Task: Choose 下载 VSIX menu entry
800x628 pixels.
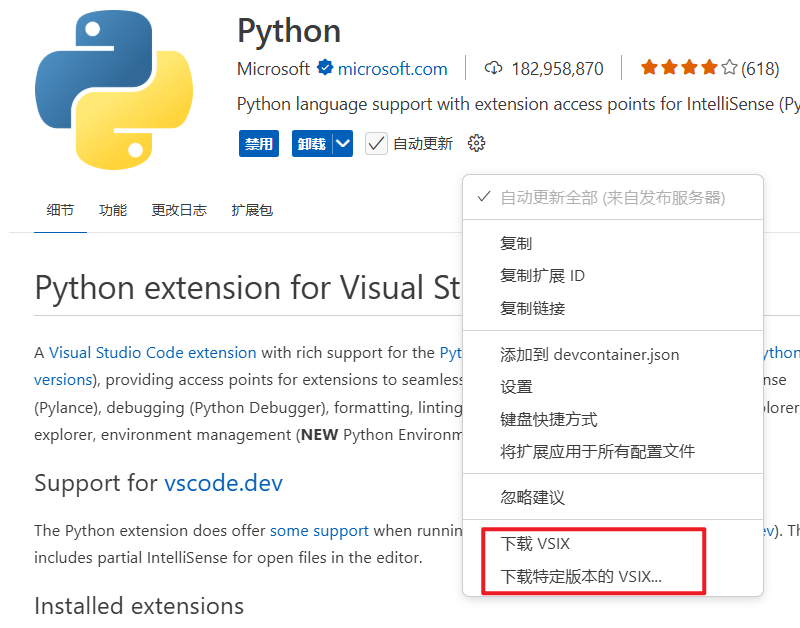Action: [613, 544]
